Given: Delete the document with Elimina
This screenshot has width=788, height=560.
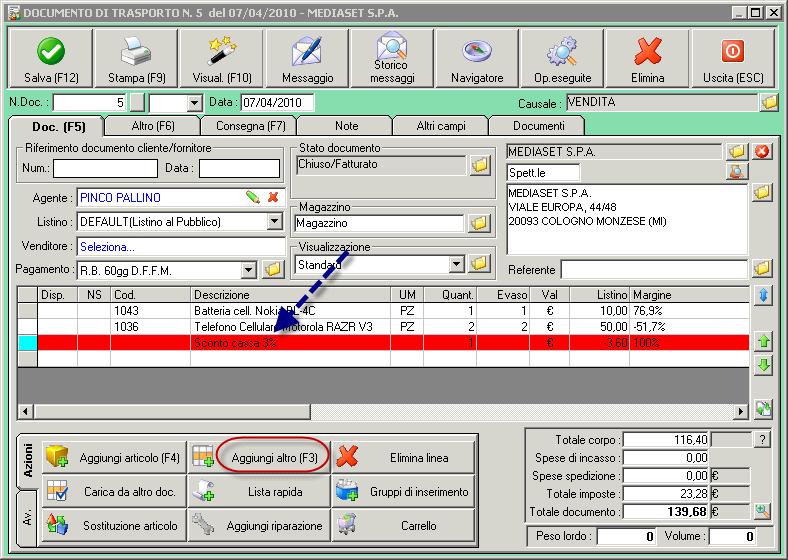Looking at the screenshot, I should click(647, 58).
